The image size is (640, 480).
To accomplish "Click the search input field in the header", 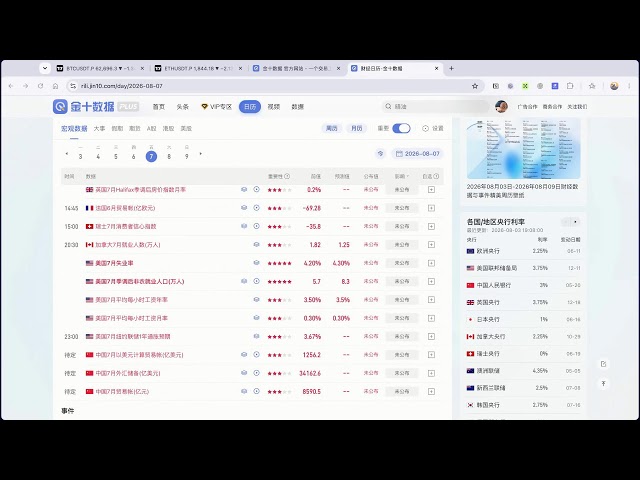I will [x=435, y=107].
